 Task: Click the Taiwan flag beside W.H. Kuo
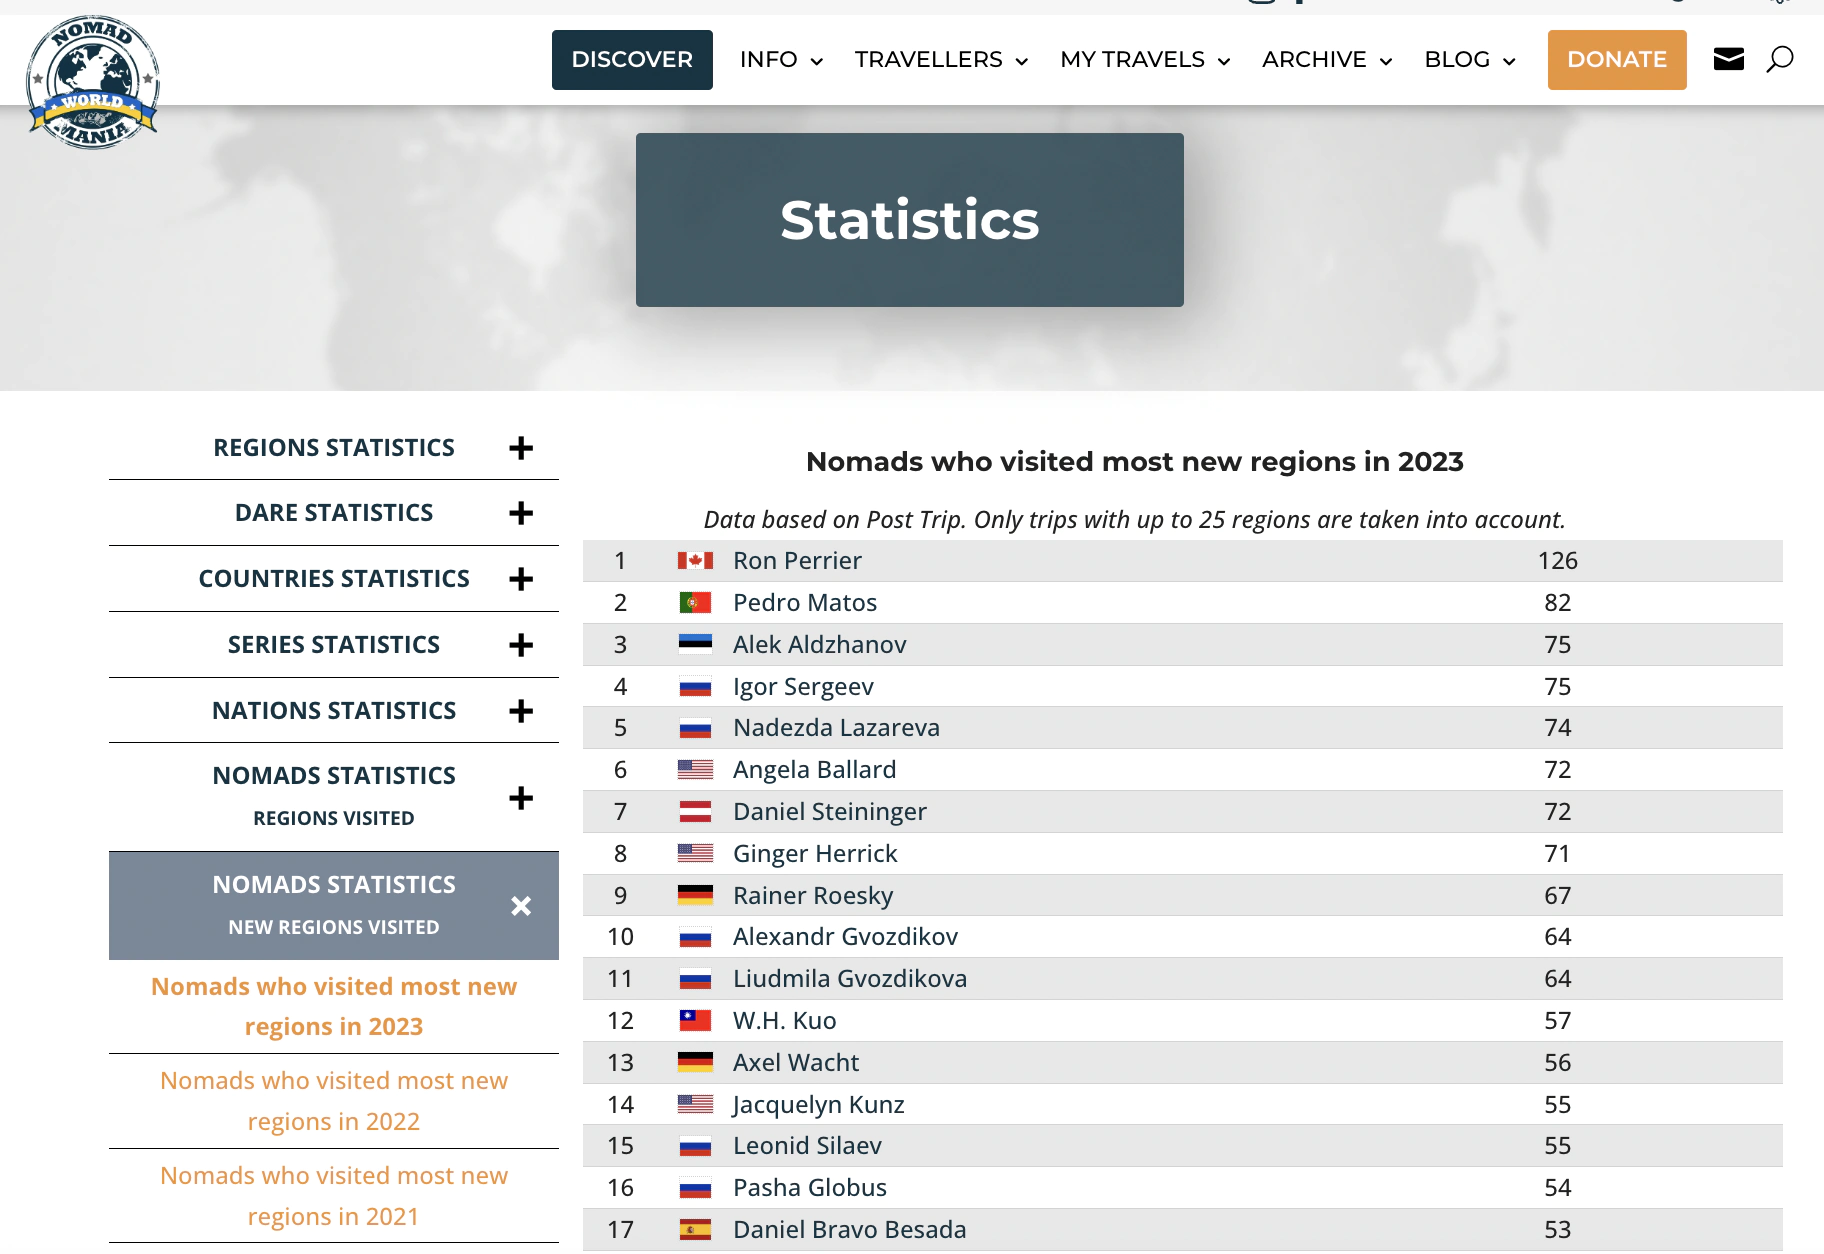(695, 1021)
